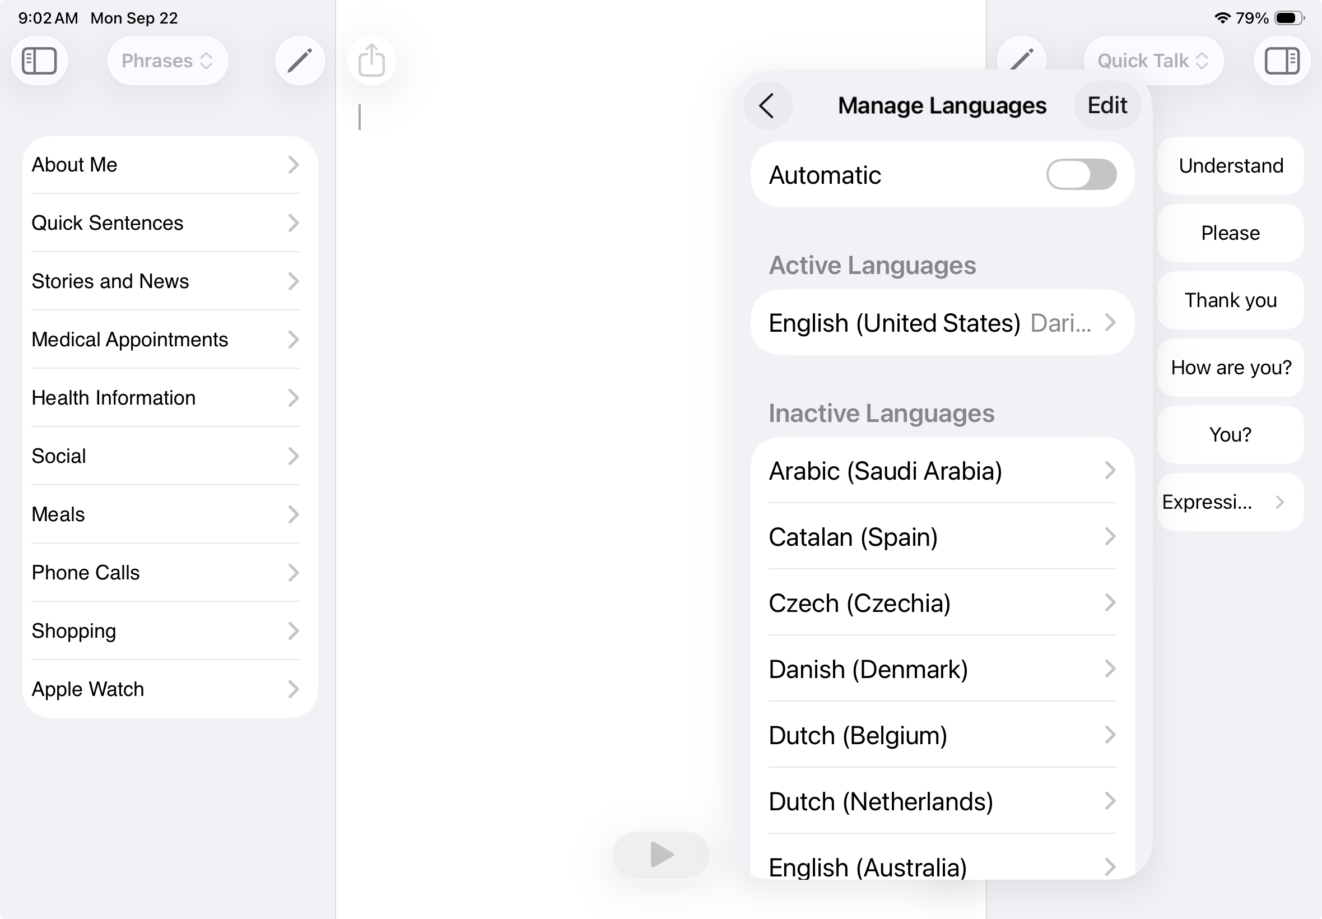Tap the pencil compose icon above the Phrases list
Viewport: 1322px width, 919px height.
pyautogui.click(x=299, y=61)
